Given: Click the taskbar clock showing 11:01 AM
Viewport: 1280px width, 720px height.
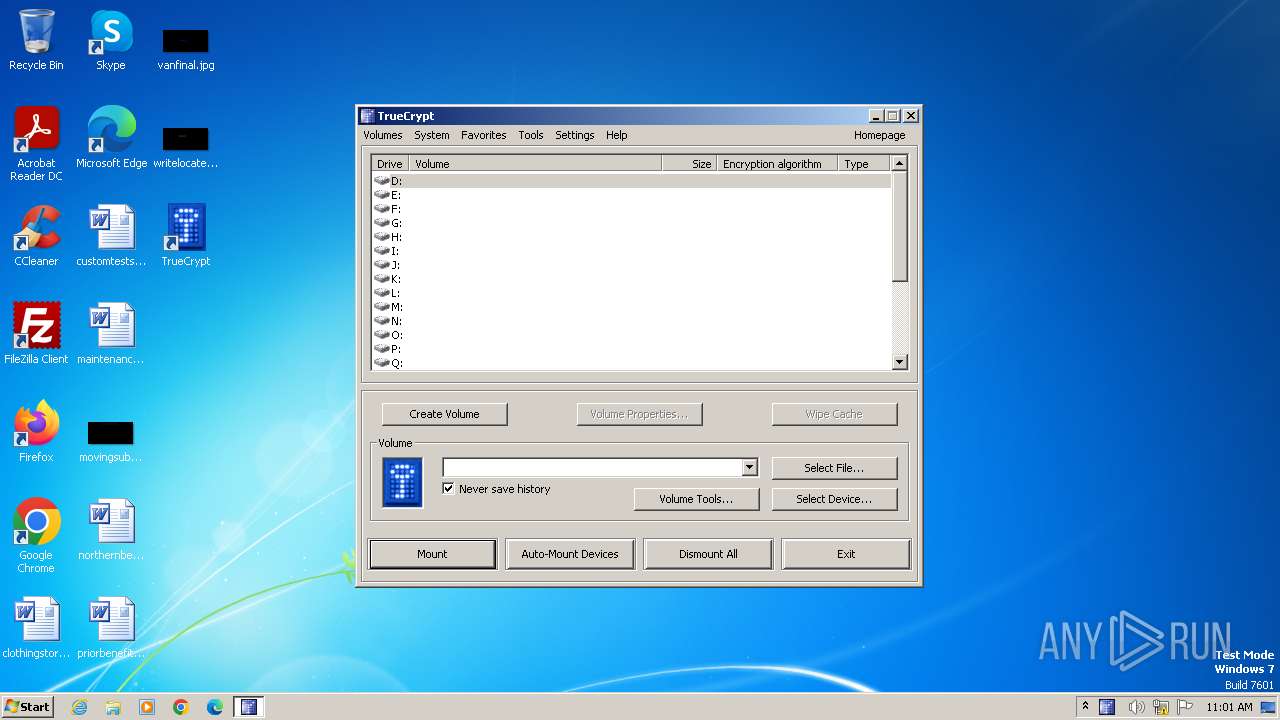Looking at the screenshot, I should [x=1229, y=707].
